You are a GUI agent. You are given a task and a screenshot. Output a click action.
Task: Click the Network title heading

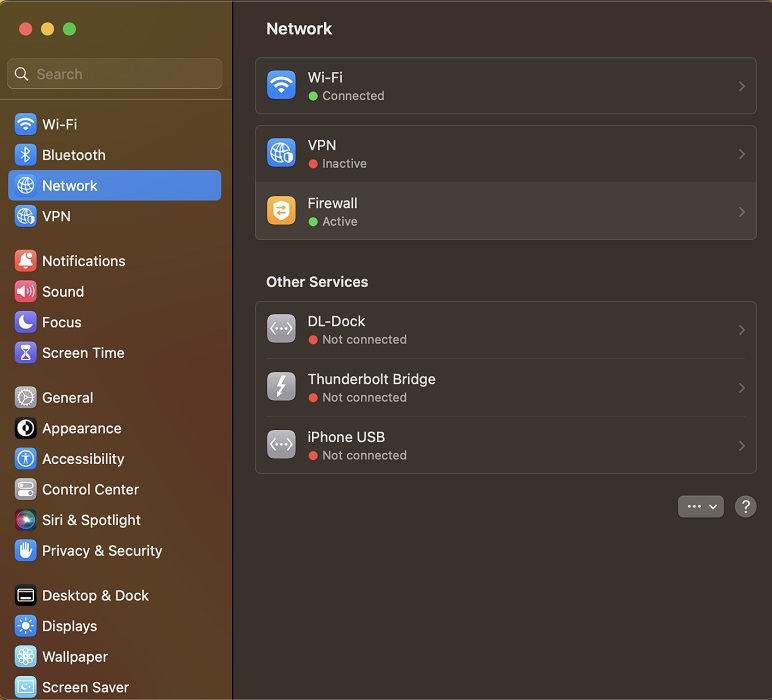point(299,29)
